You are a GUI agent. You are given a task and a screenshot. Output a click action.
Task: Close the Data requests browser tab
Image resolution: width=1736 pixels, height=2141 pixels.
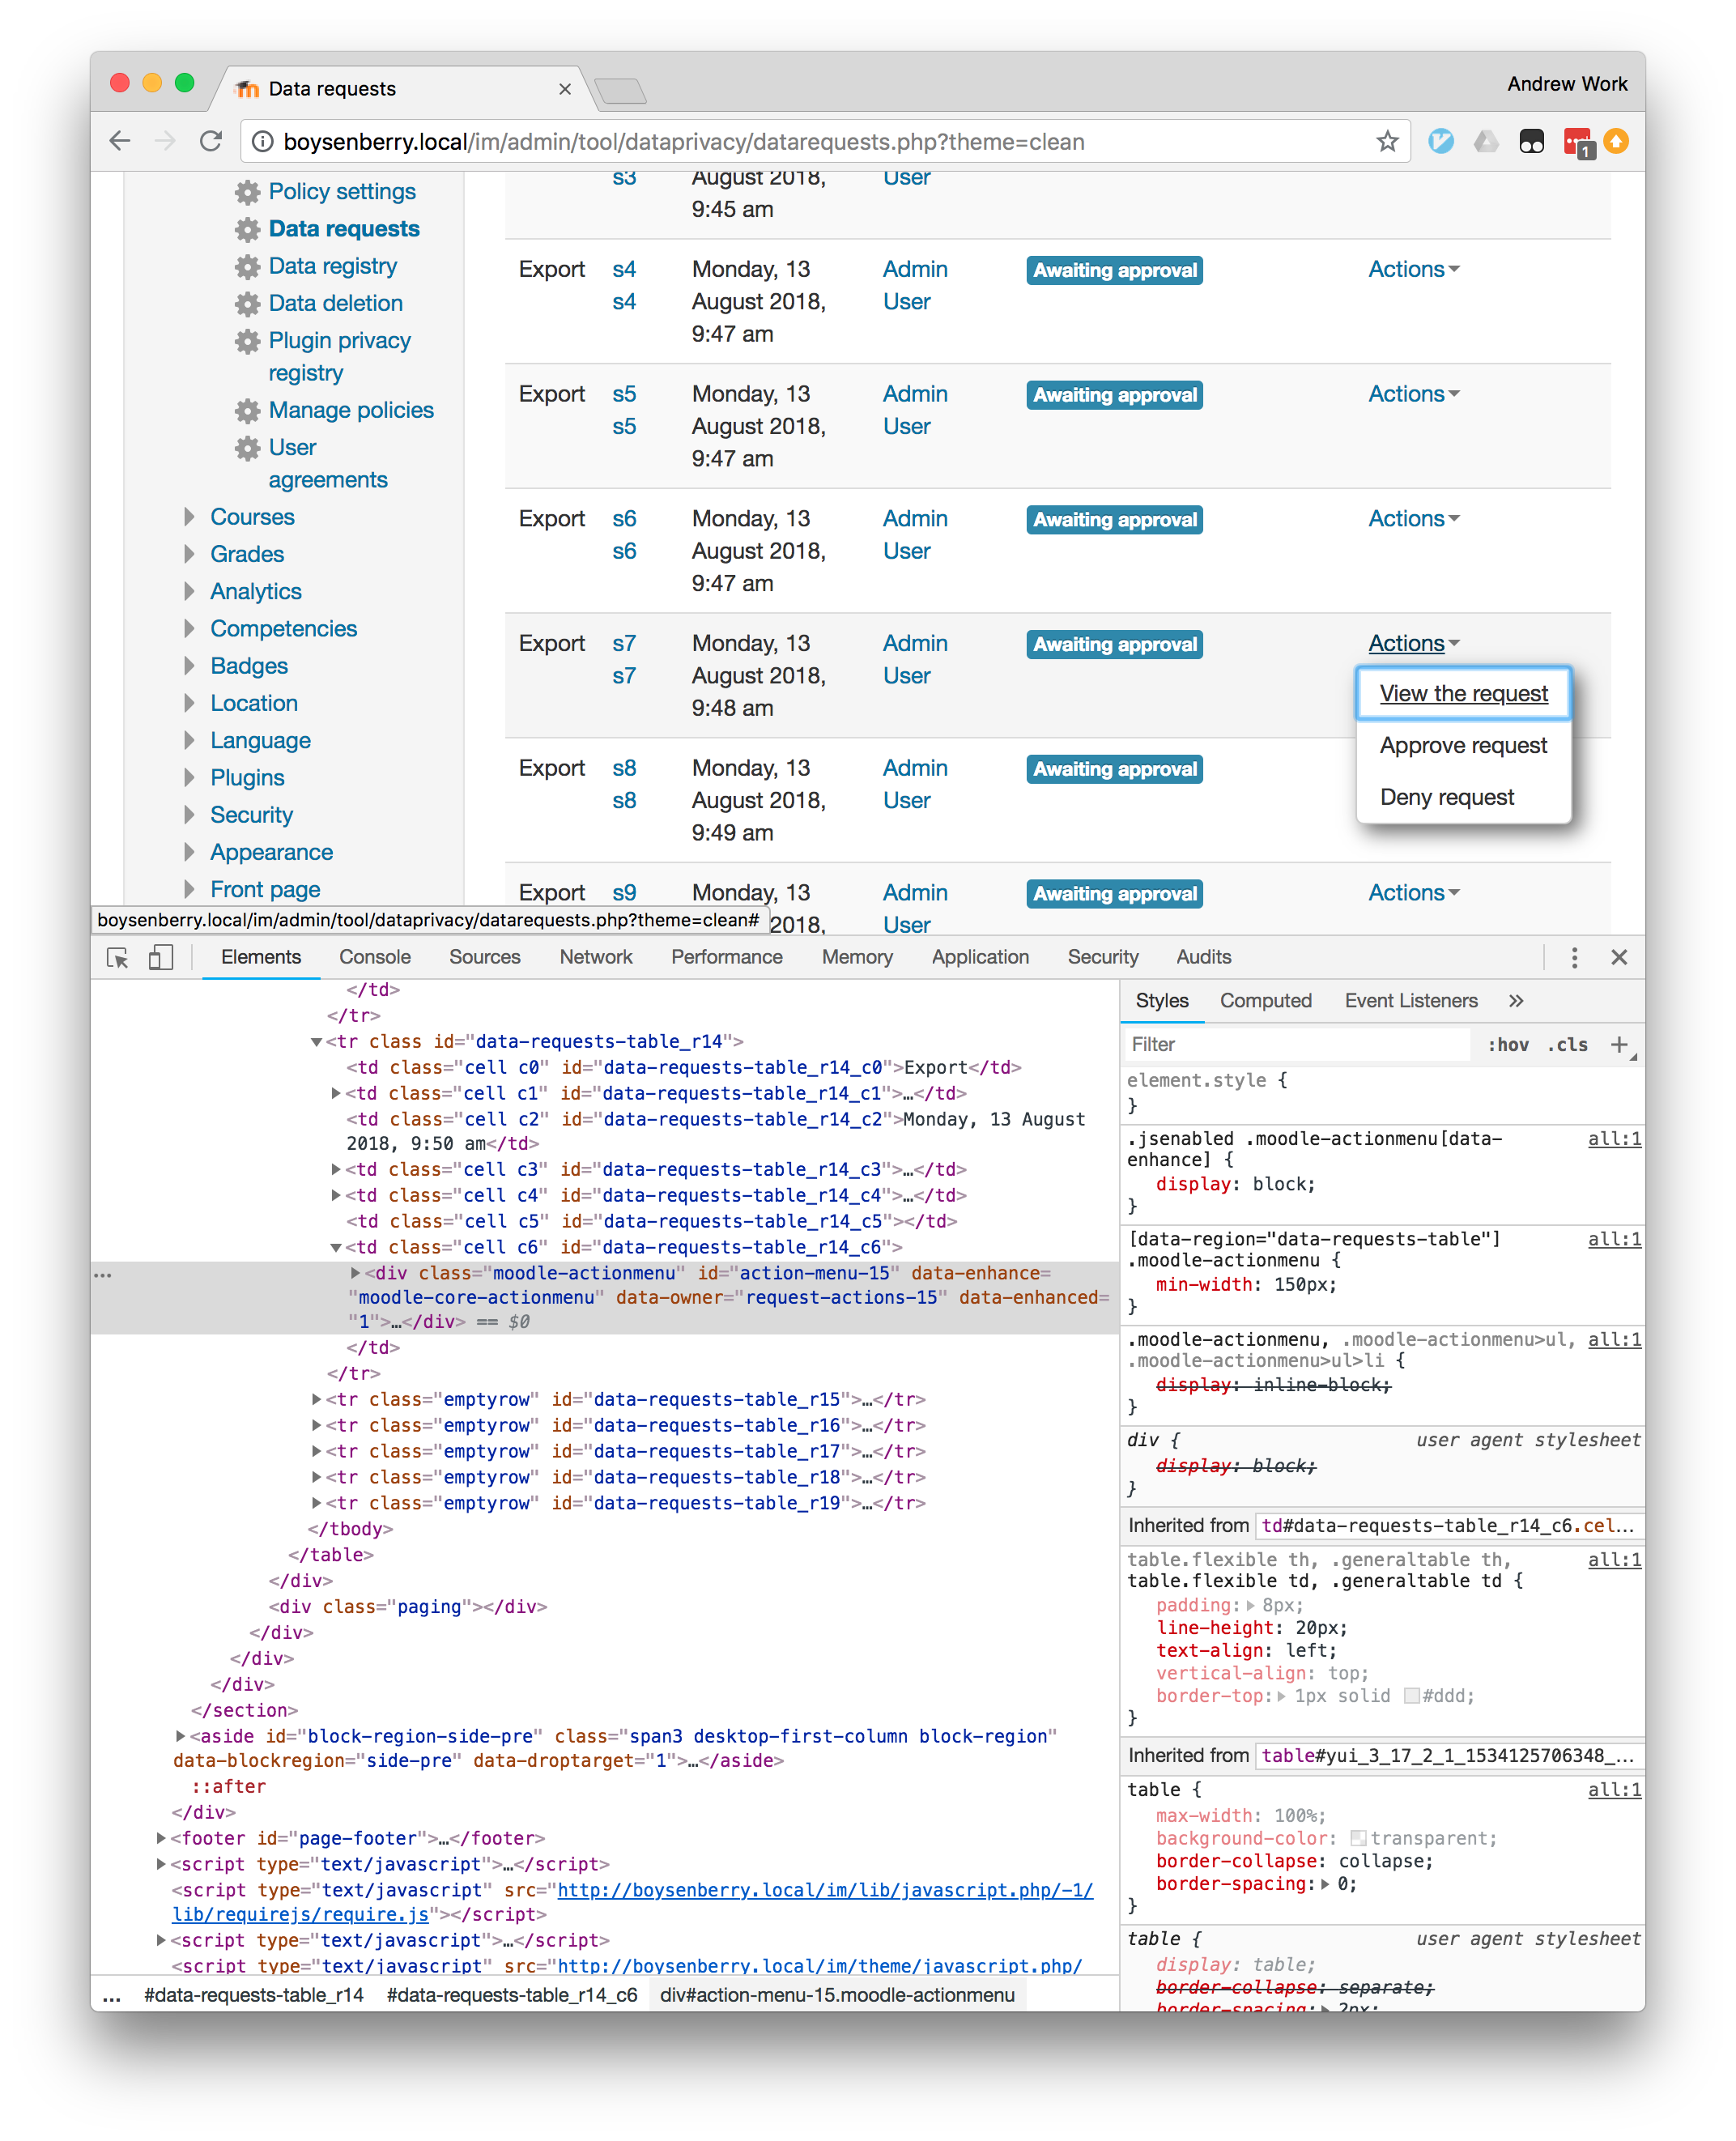pyautogui.click(x=565, y=89)
